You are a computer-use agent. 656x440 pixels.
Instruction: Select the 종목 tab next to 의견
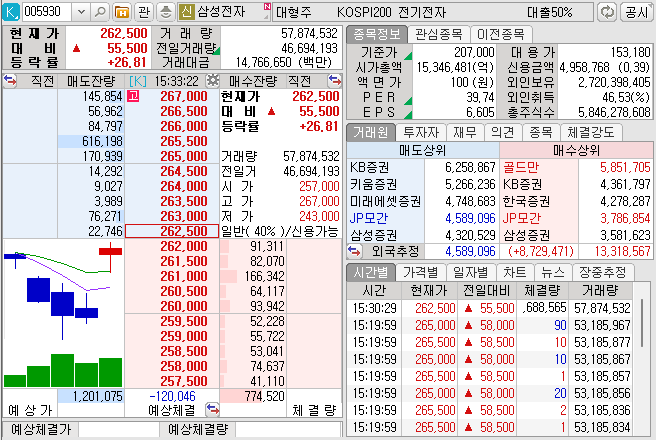tap(541, 133)
